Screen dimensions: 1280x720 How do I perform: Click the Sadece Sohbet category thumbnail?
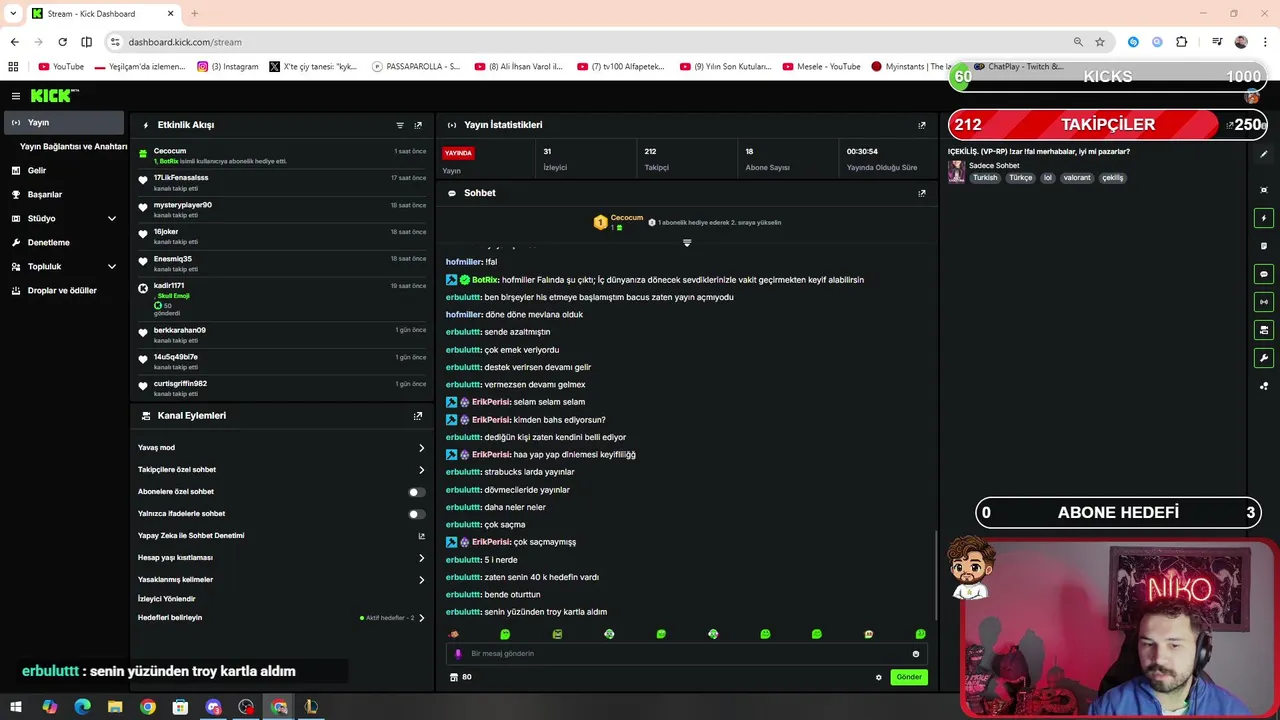tap(956, 172)
